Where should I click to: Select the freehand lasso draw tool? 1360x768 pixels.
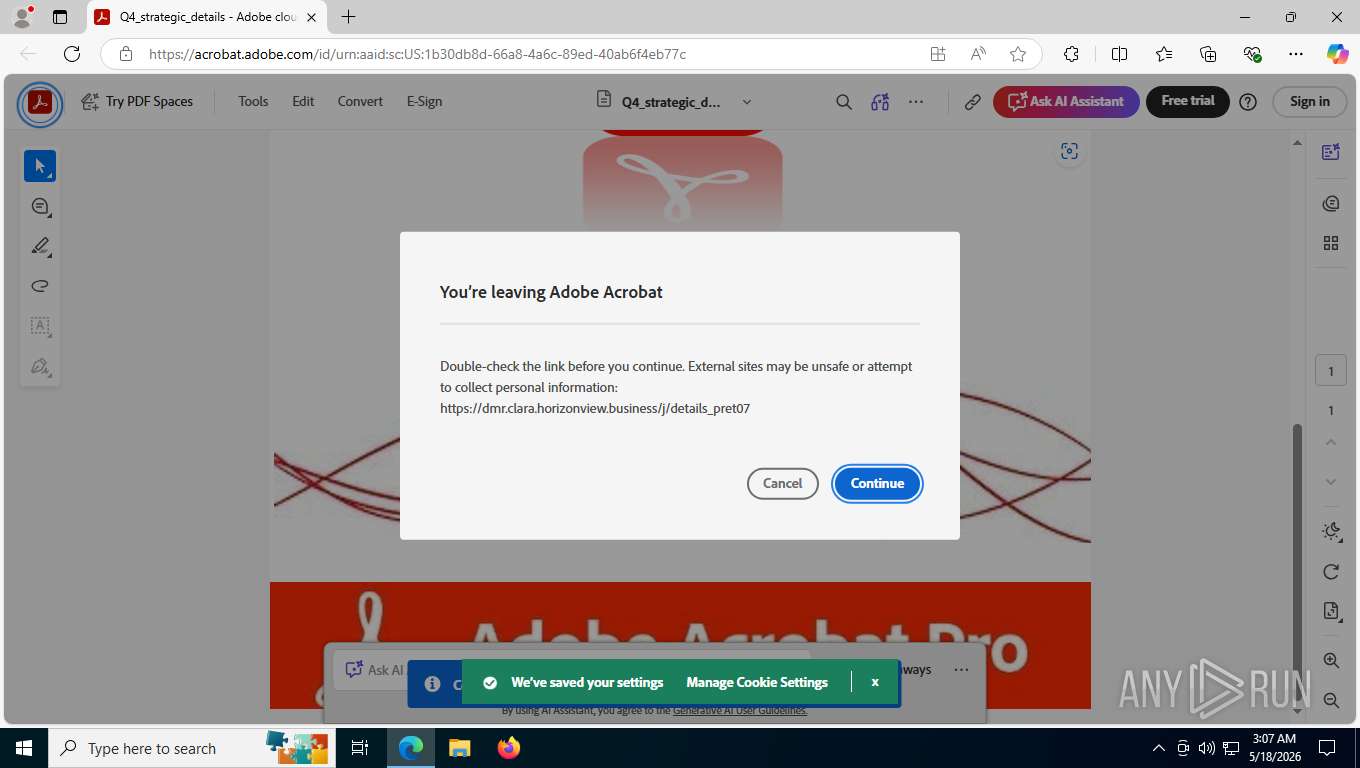40,286
